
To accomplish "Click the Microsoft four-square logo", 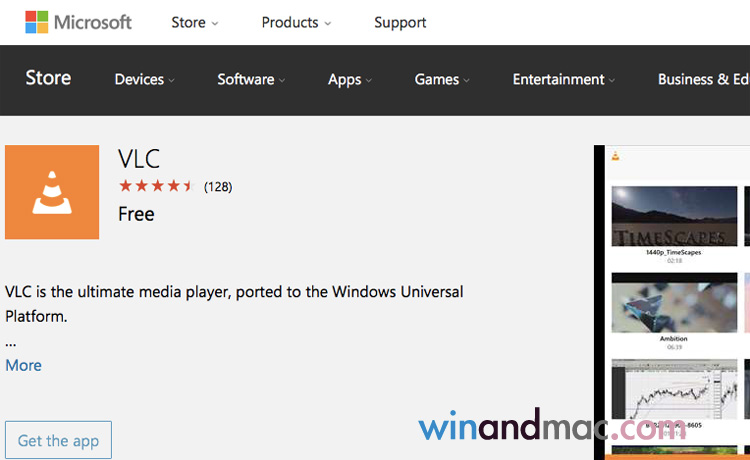I will click(x=37, y=23).
